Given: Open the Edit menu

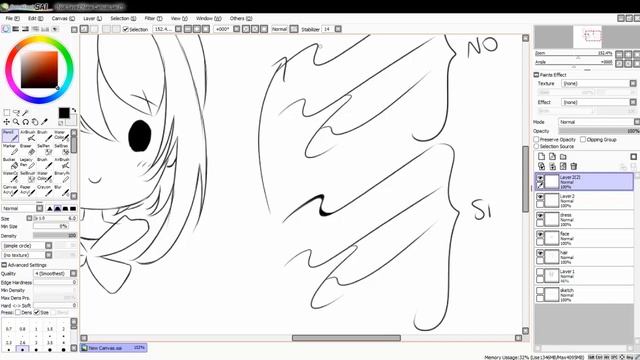Looking at the screenshot, I should (x=35, y=18).
